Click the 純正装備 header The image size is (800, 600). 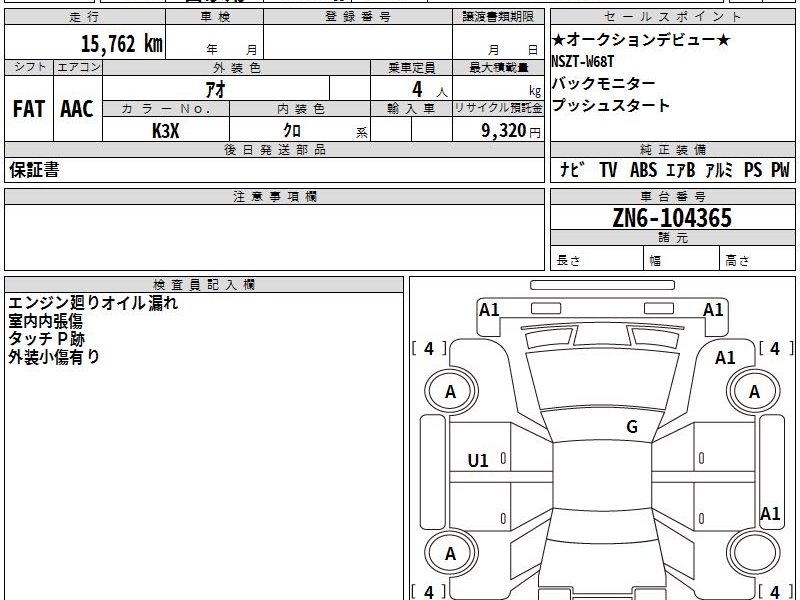tap(672, 149)
